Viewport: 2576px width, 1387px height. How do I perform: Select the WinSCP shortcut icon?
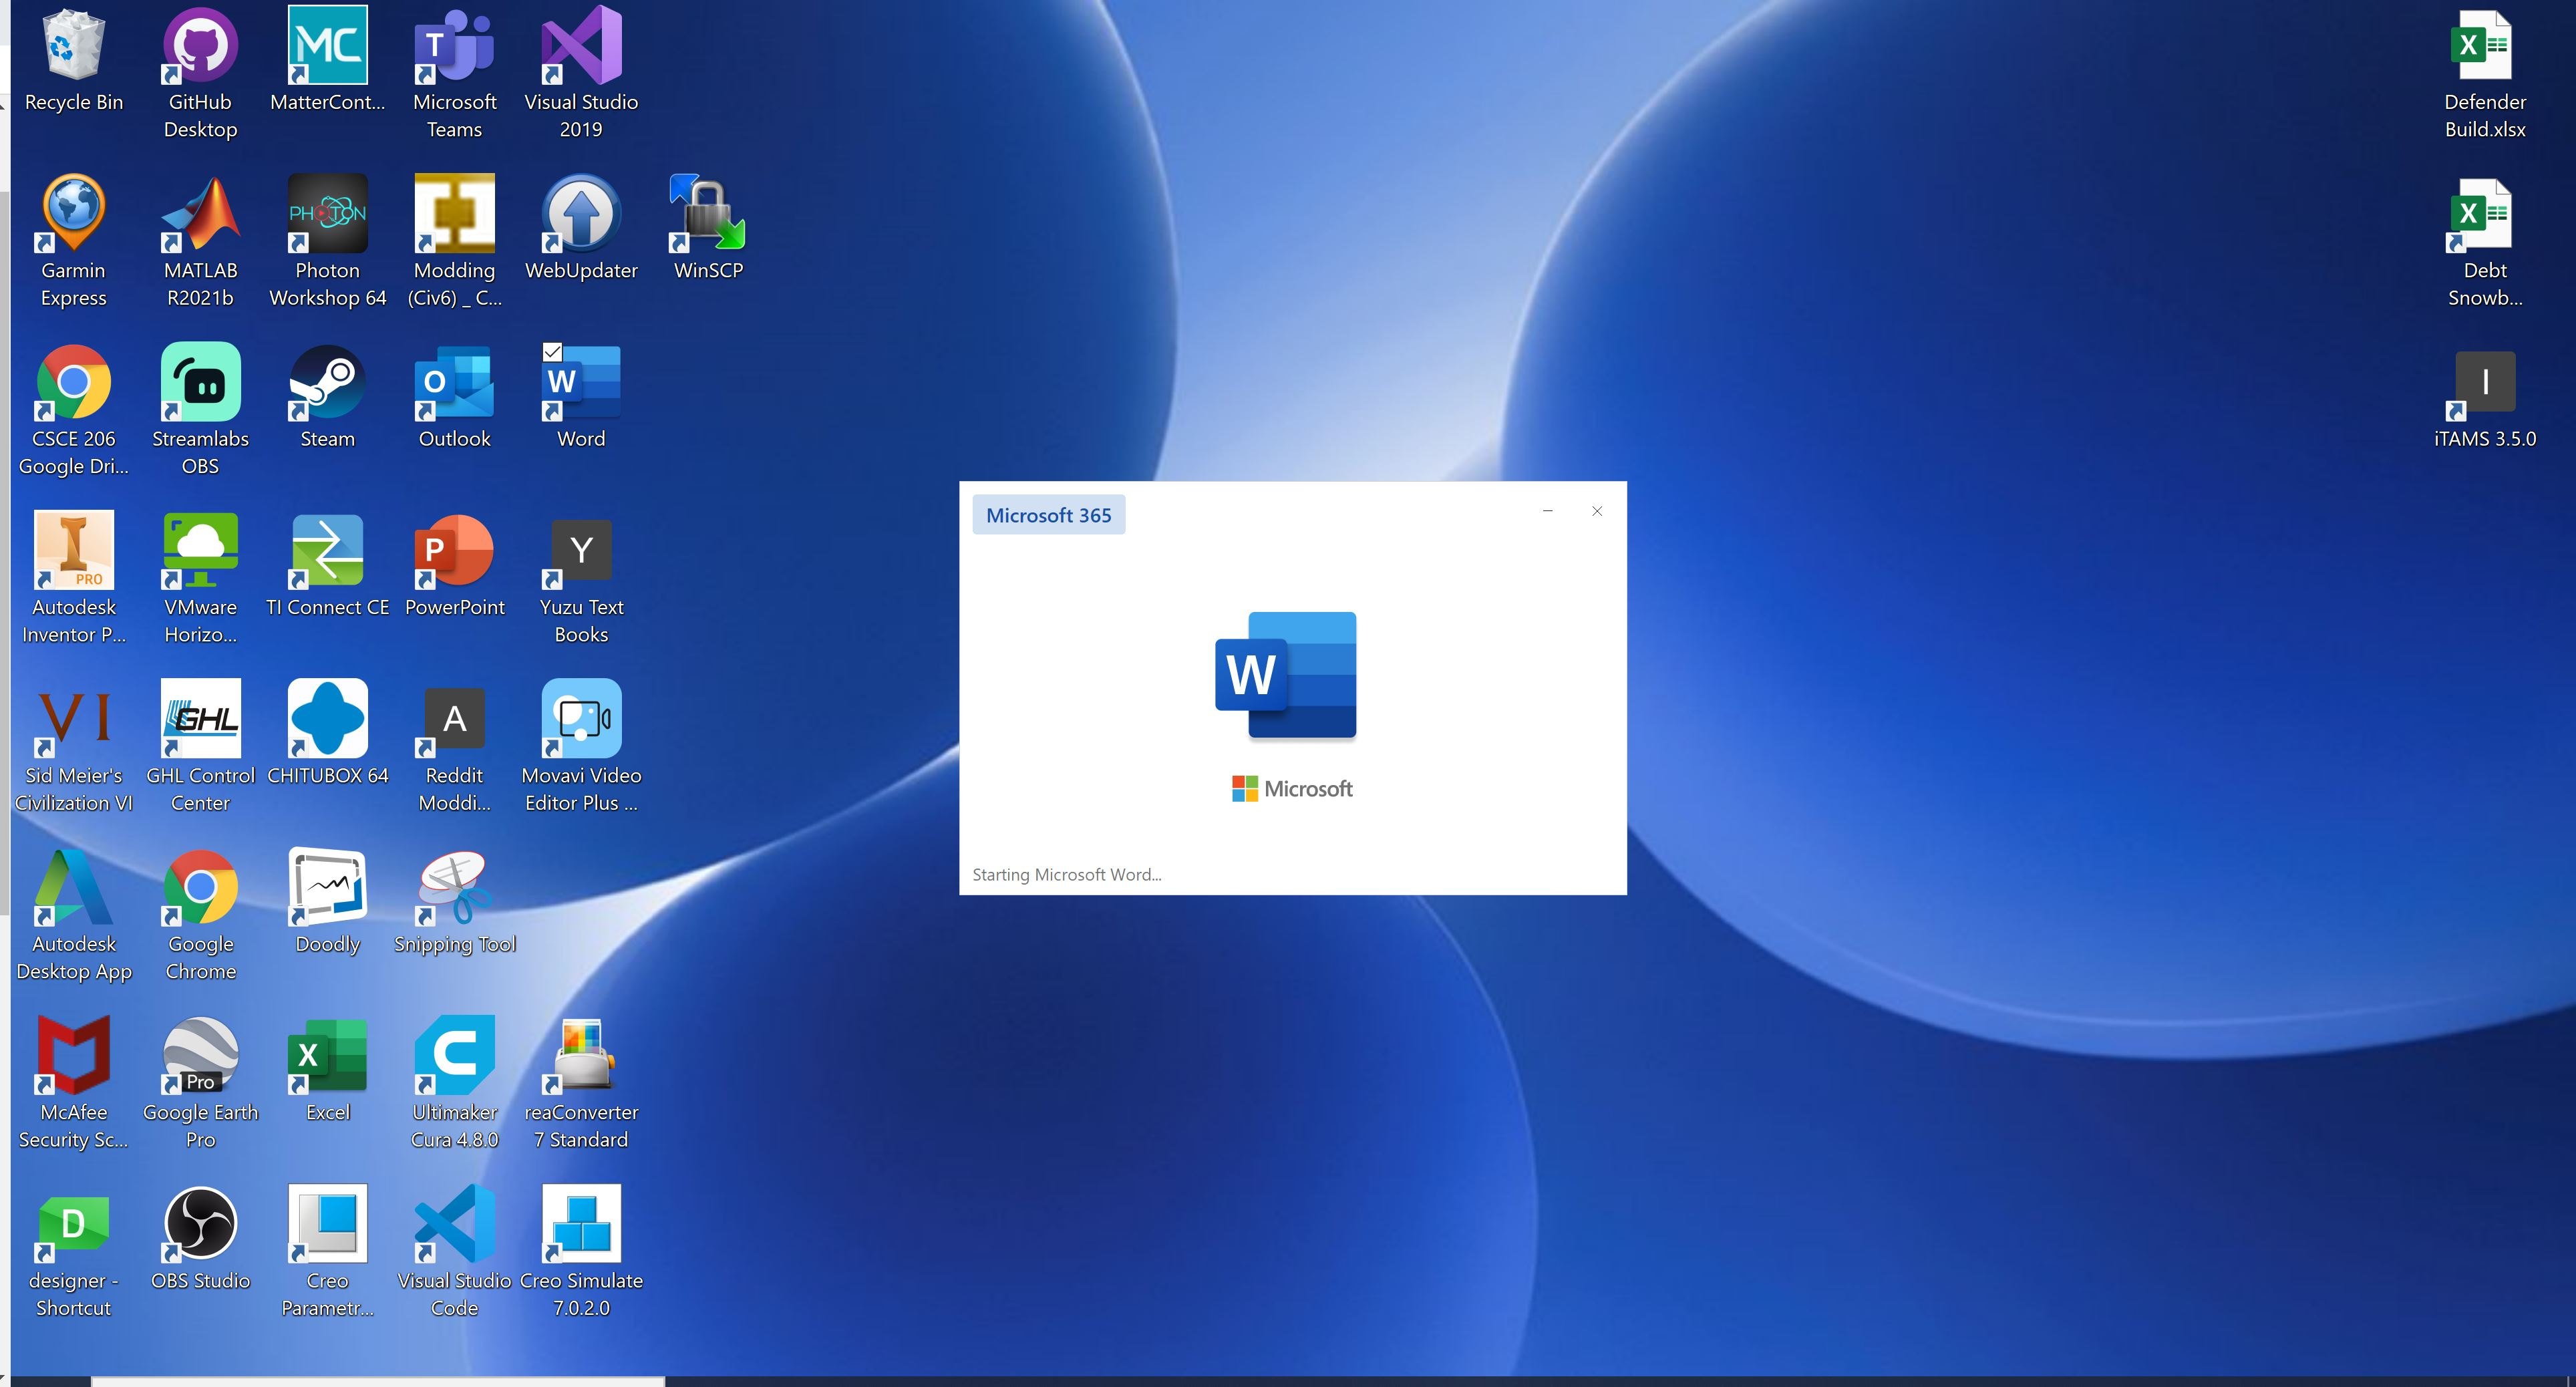pyautogui.click(x=708, y=213)
